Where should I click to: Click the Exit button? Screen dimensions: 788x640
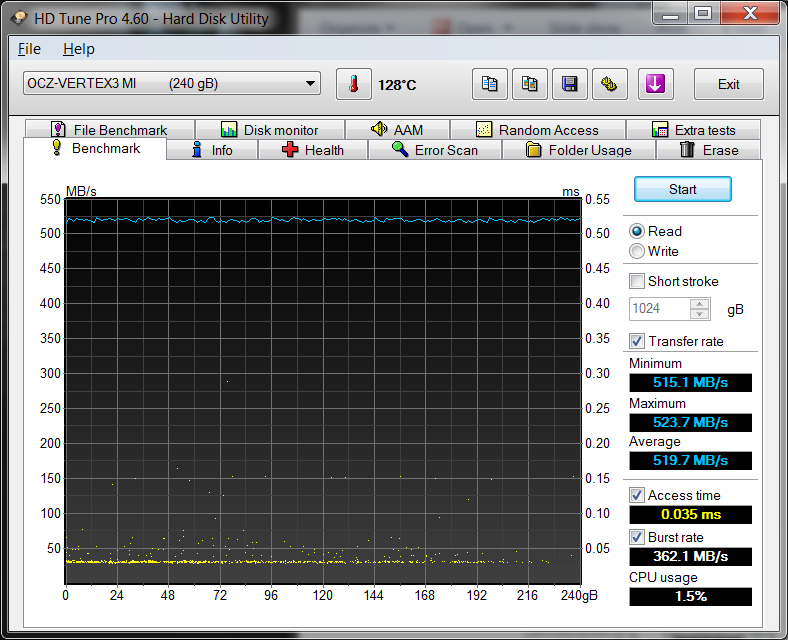point(728,85)
